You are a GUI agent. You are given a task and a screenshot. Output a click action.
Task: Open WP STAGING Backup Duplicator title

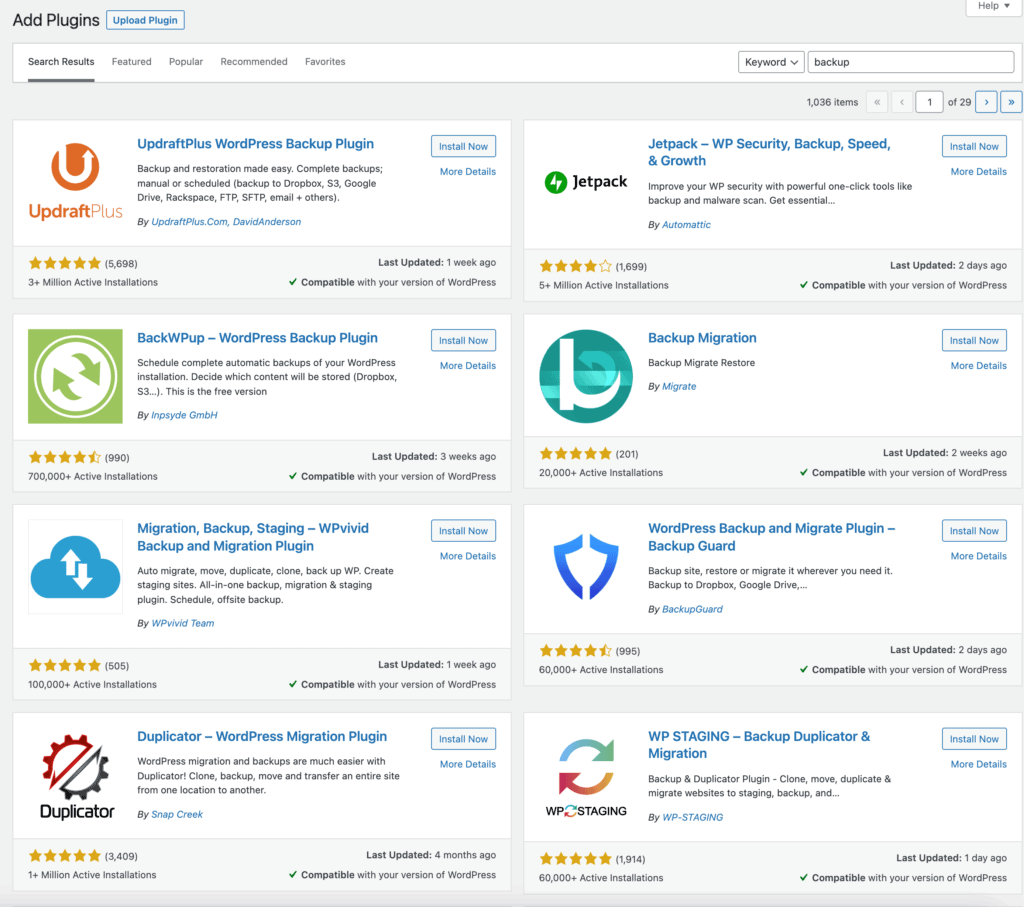click(759, 744)
